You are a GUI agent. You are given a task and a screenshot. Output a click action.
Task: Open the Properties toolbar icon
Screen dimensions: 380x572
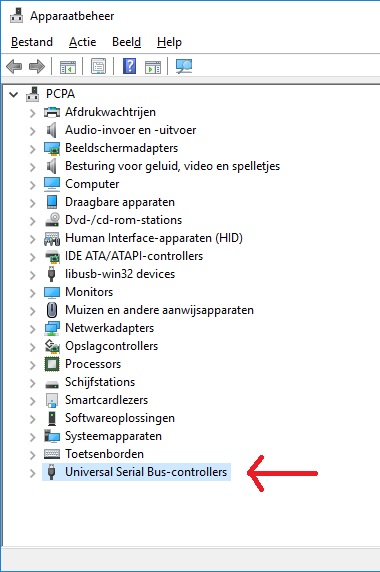point(98,66)
